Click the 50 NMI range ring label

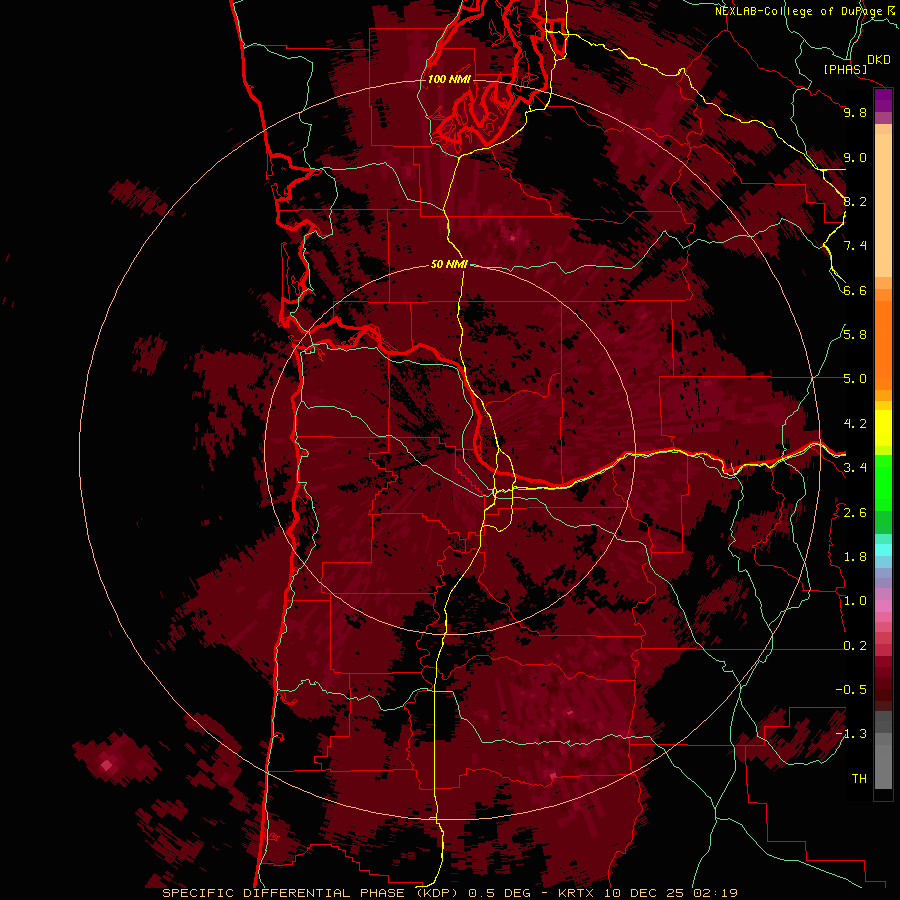coord(449,264)
